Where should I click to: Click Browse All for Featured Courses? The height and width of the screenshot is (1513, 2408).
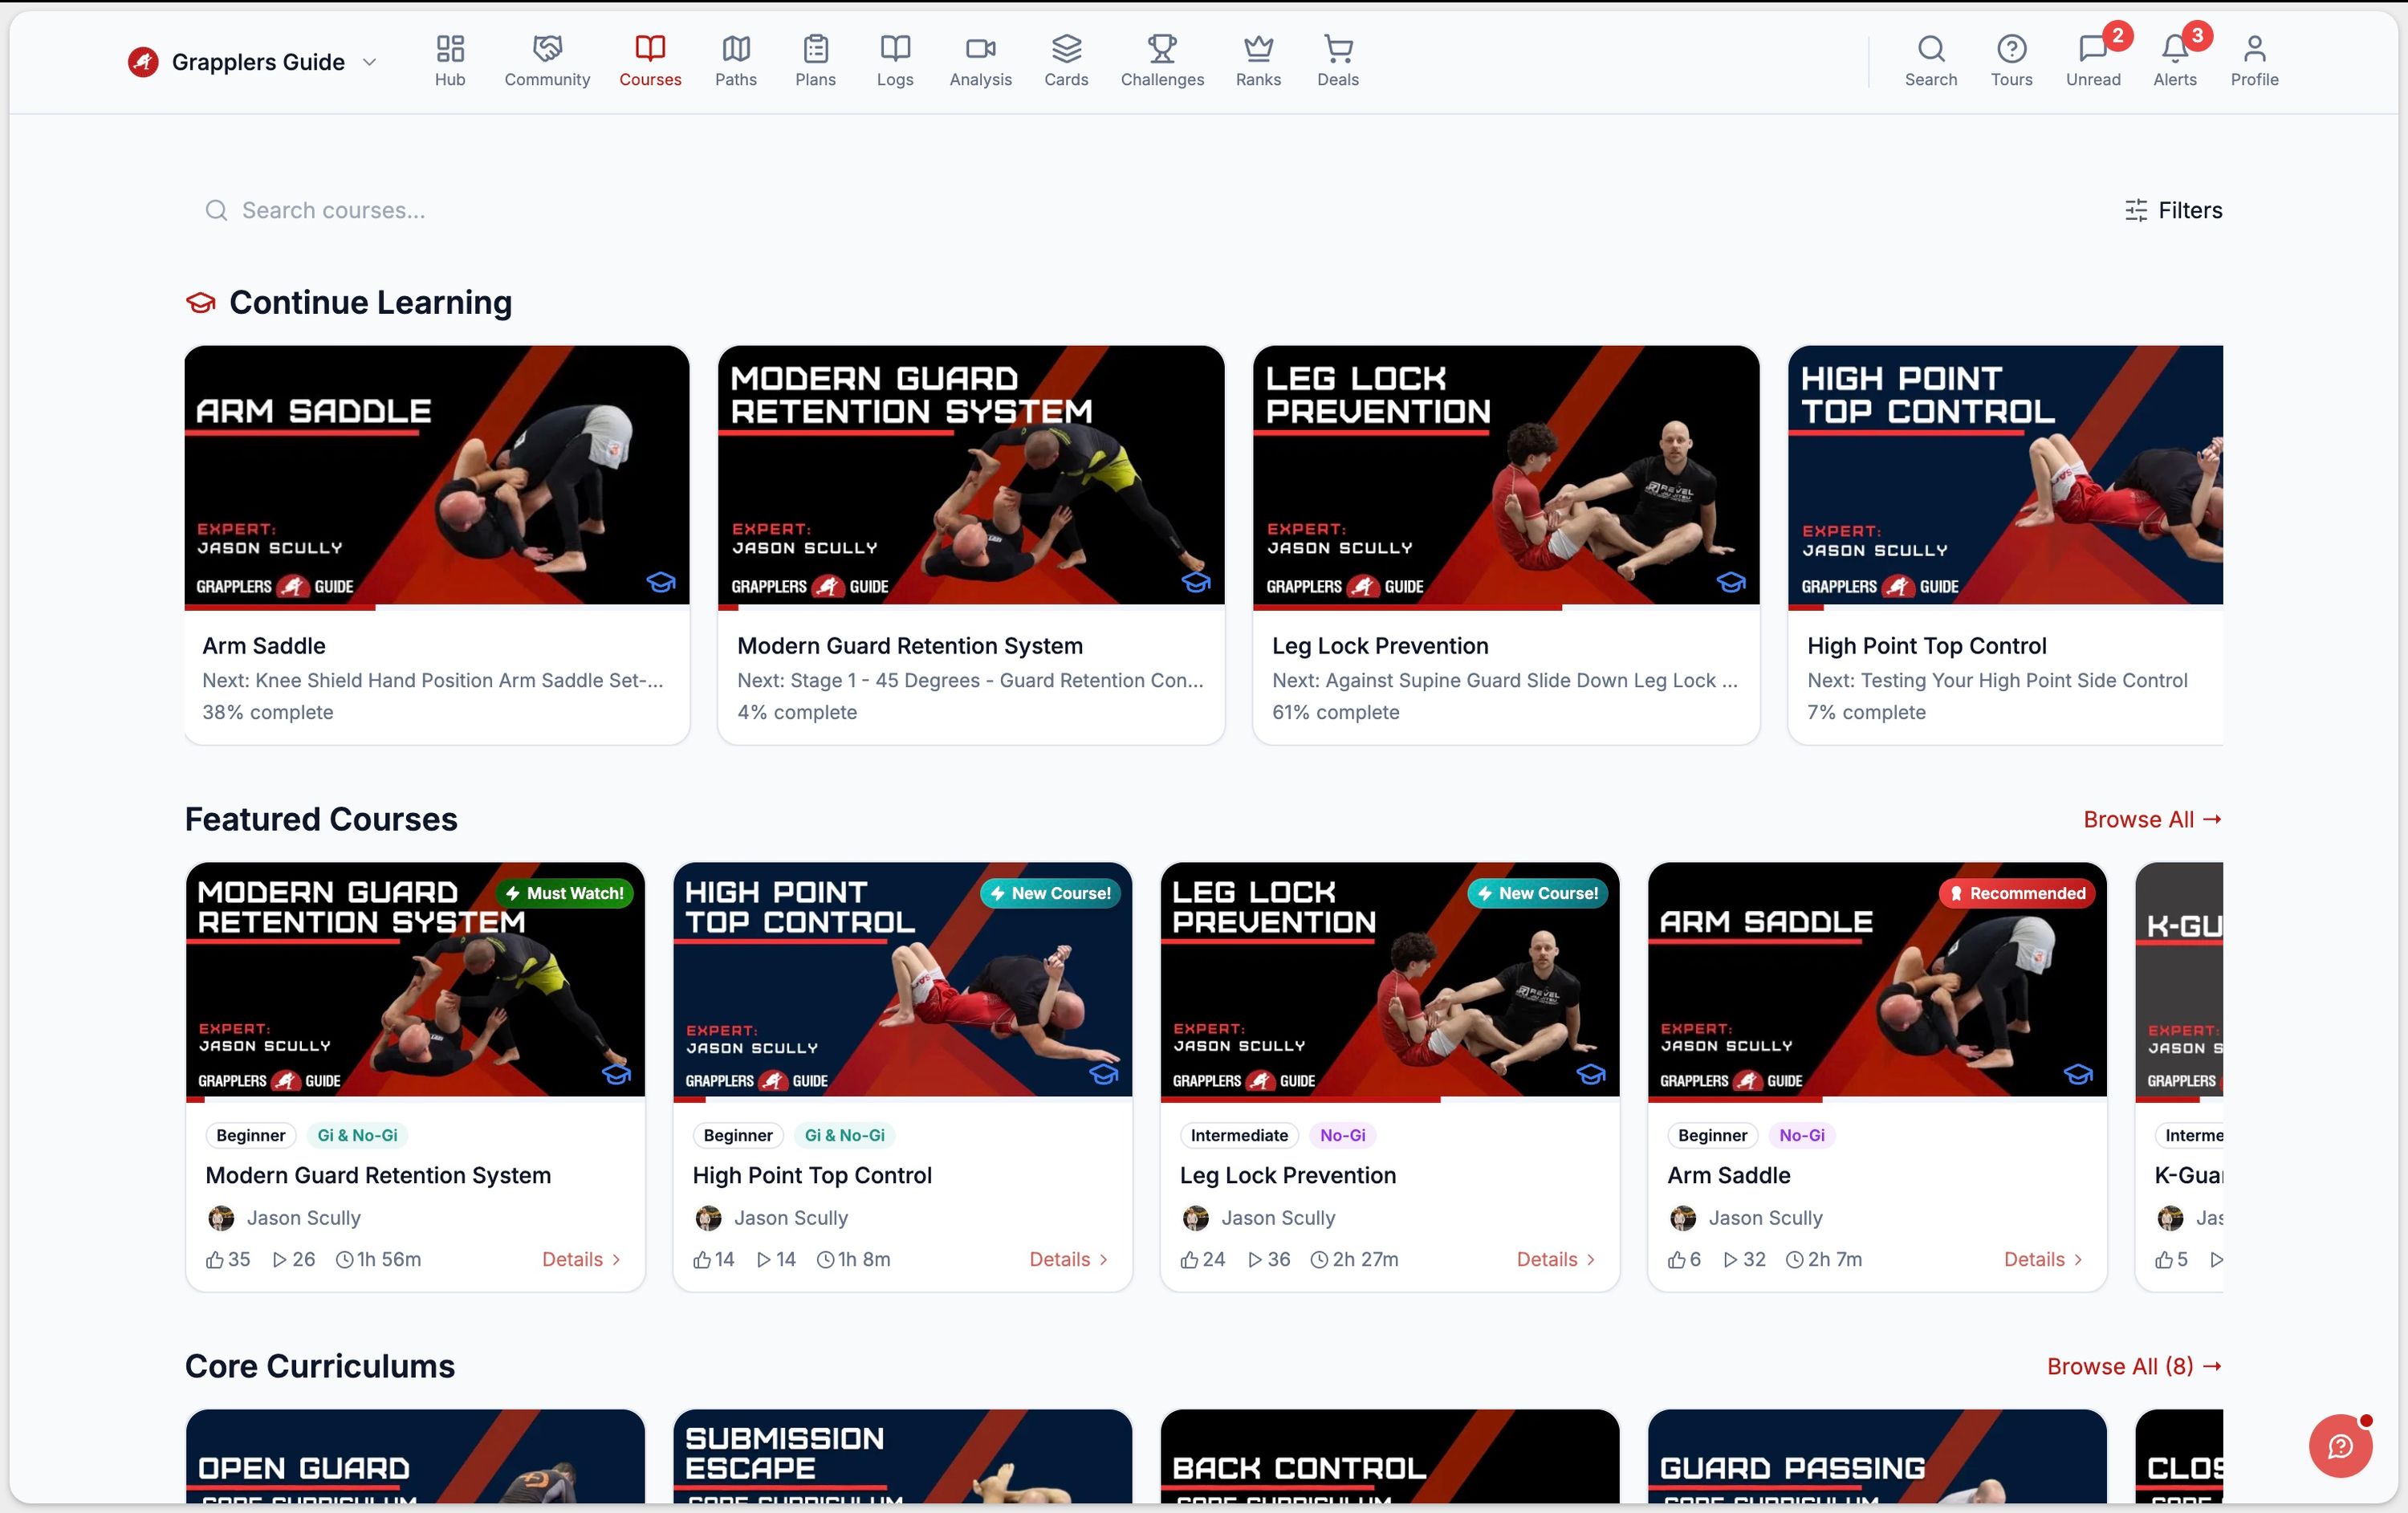coord(2152,819)
